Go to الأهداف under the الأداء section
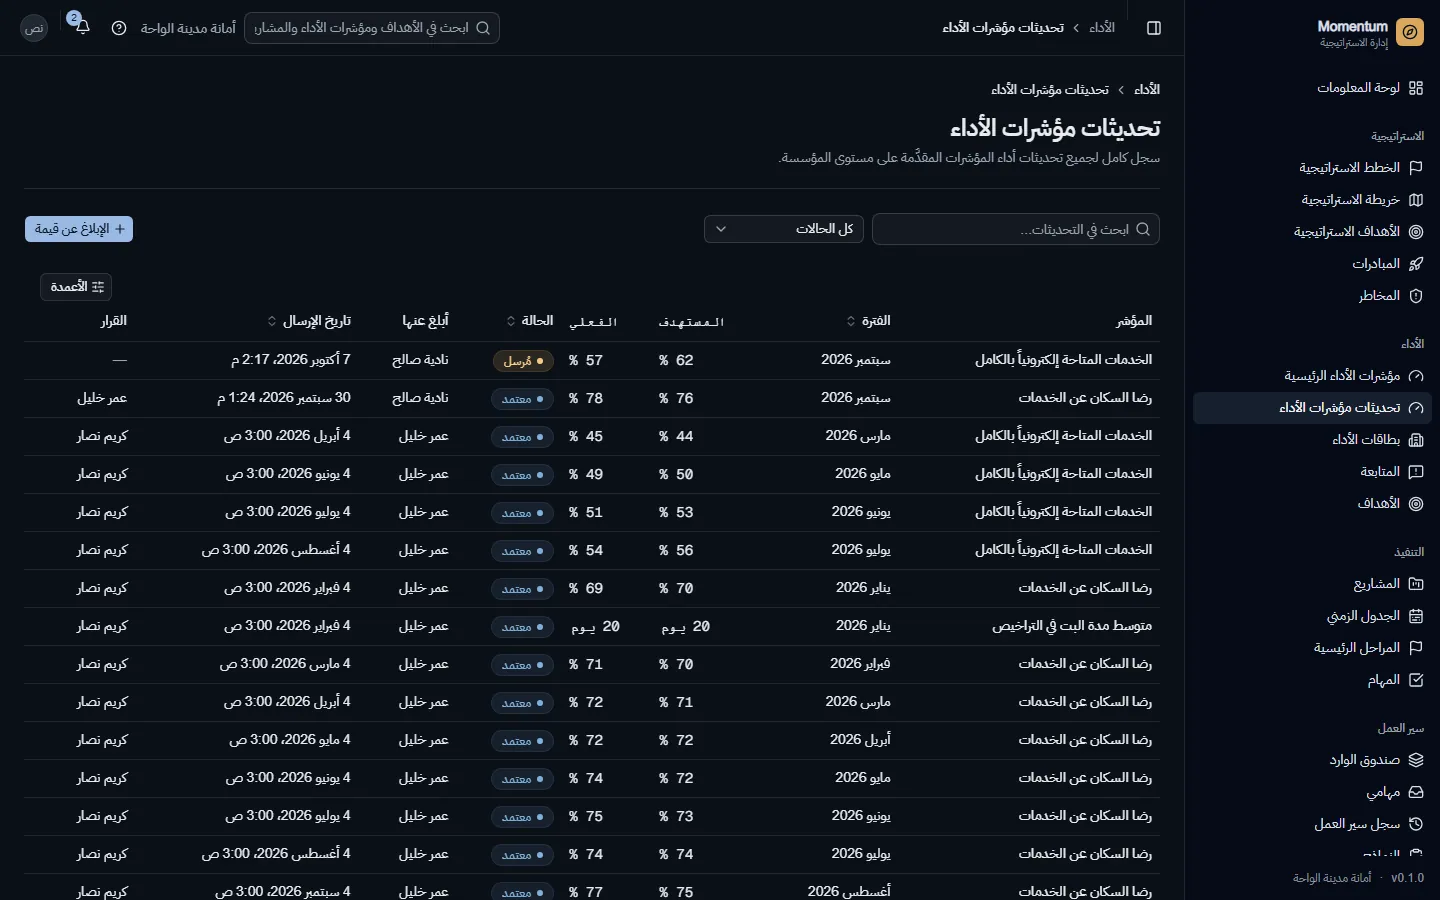The width and height of the screenshot is (1440, 900). pos(1312,504)
